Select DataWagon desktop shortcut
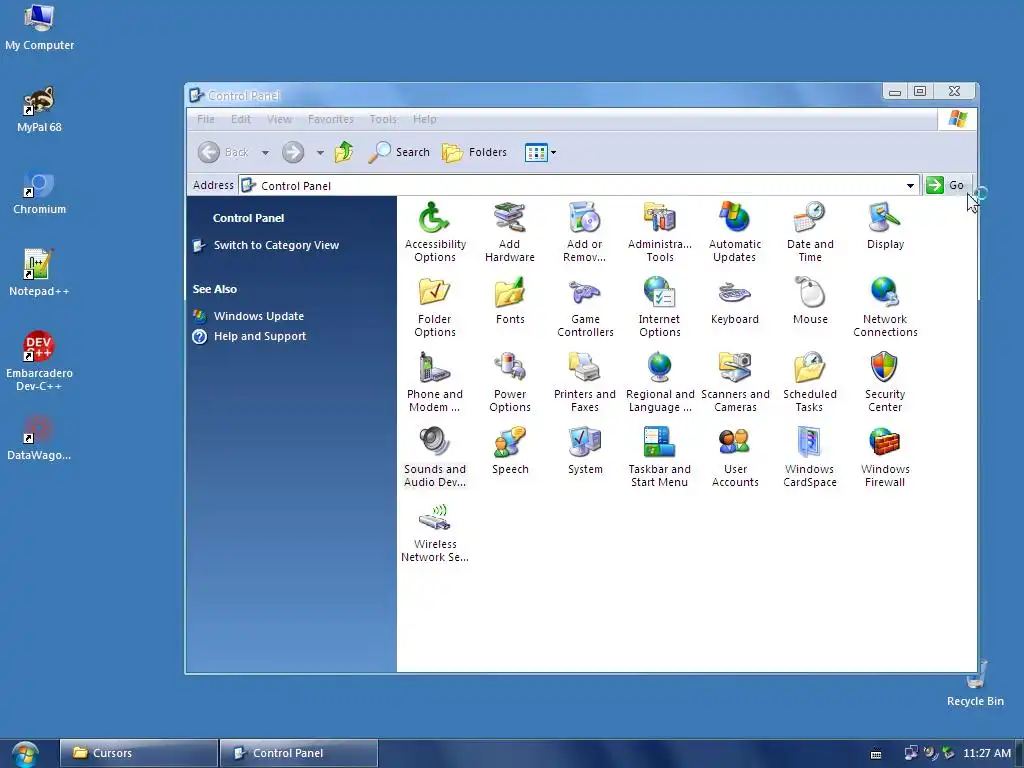Viewport: 1024px width, 768px height. point(39,438)
